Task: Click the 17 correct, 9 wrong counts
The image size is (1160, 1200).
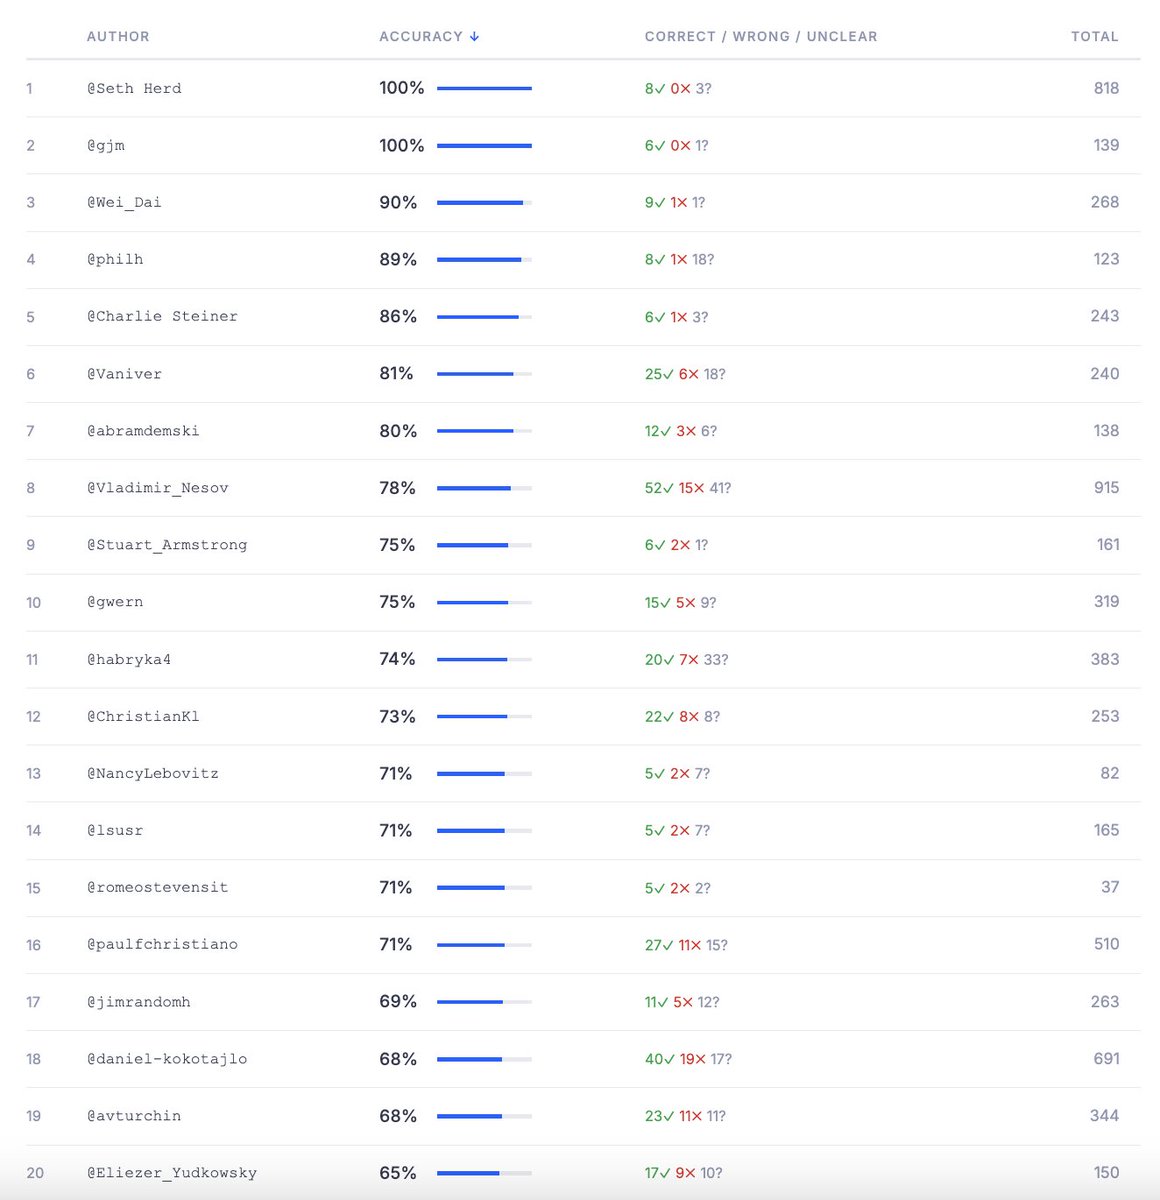Action: tap(671, 1173)
